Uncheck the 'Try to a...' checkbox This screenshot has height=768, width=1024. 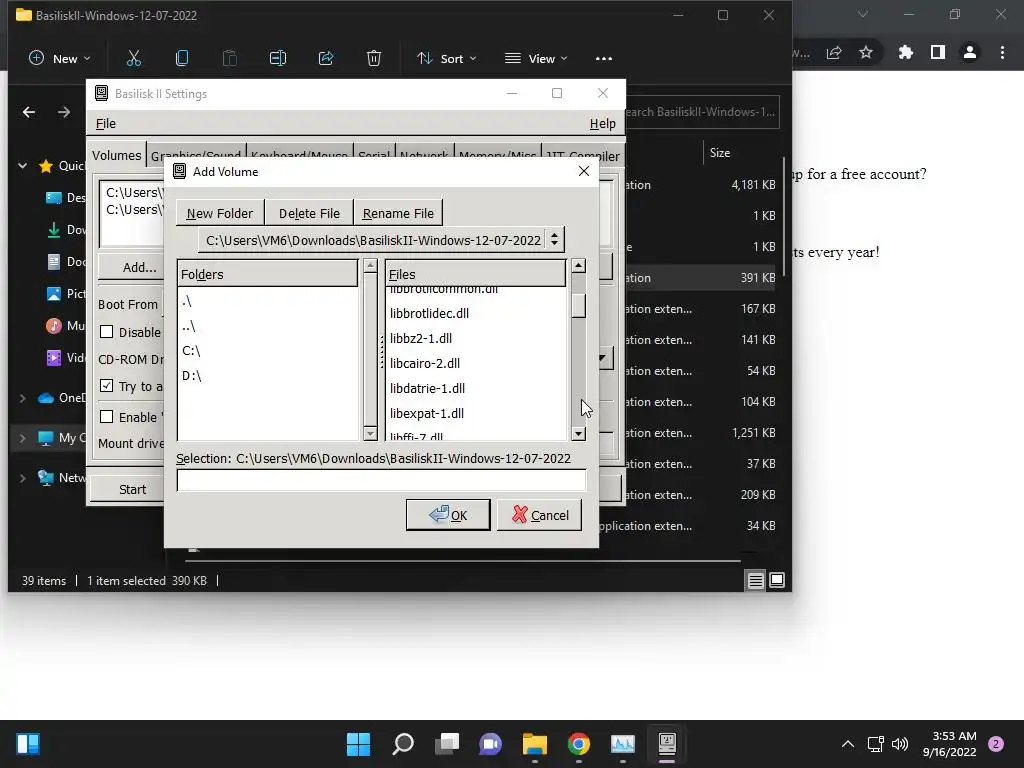click(x=106, y=386)
